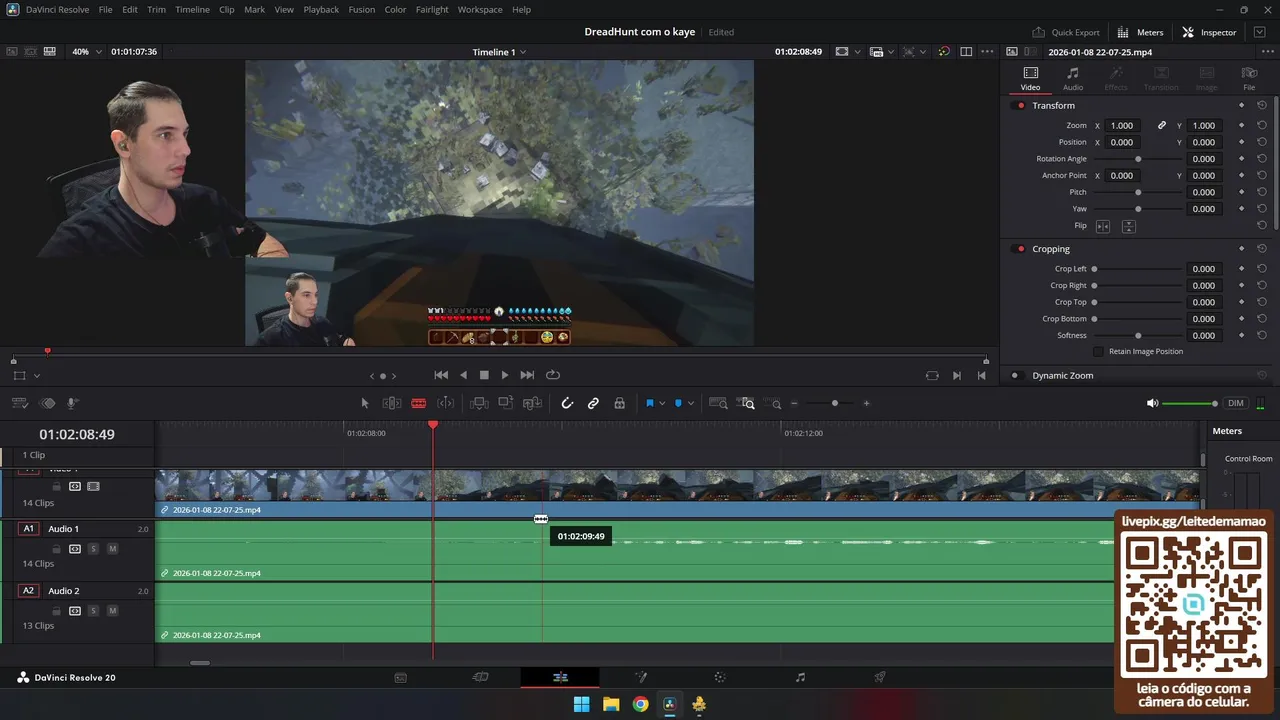Solo Audio 2 track with S

point(93,610)
